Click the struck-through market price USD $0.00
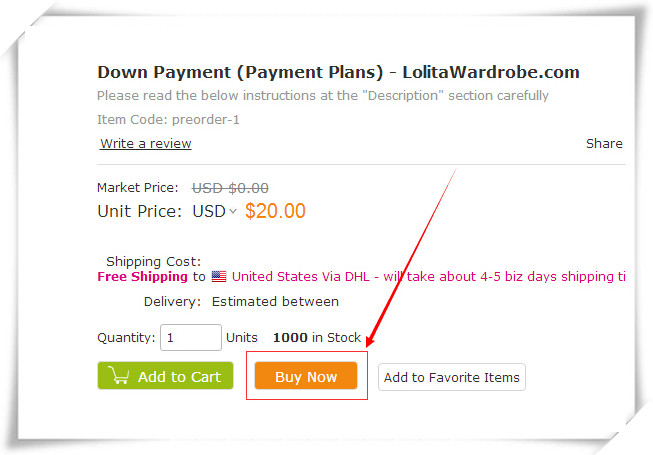653x455 pixels. [230, 188]
